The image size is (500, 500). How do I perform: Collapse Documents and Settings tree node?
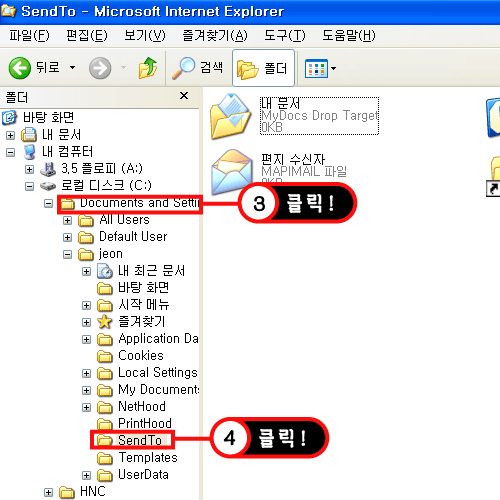(x=49, y=203)
